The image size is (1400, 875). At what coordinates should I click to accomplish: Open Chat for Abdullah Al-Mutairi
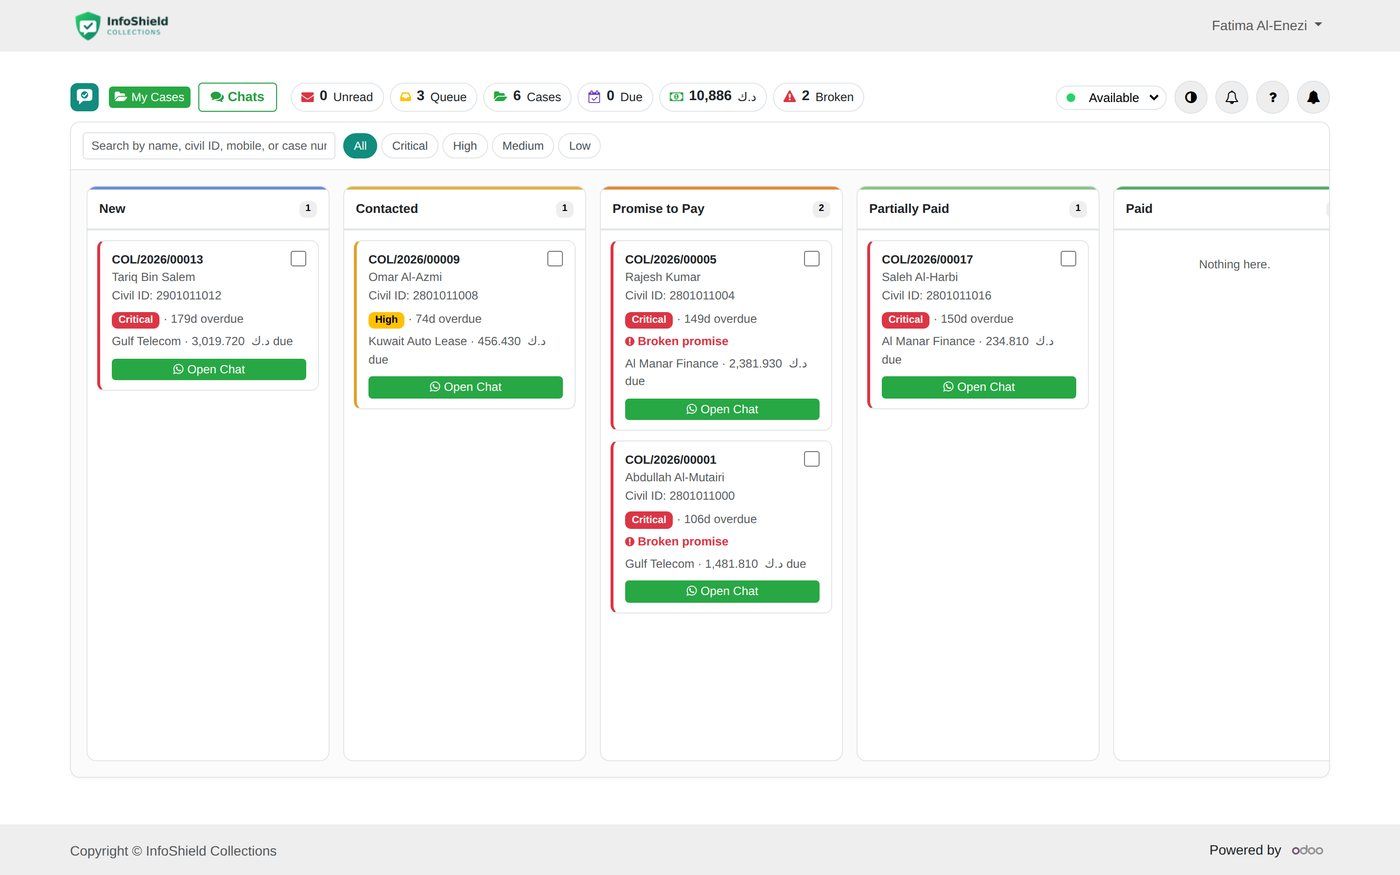point(722,591)
